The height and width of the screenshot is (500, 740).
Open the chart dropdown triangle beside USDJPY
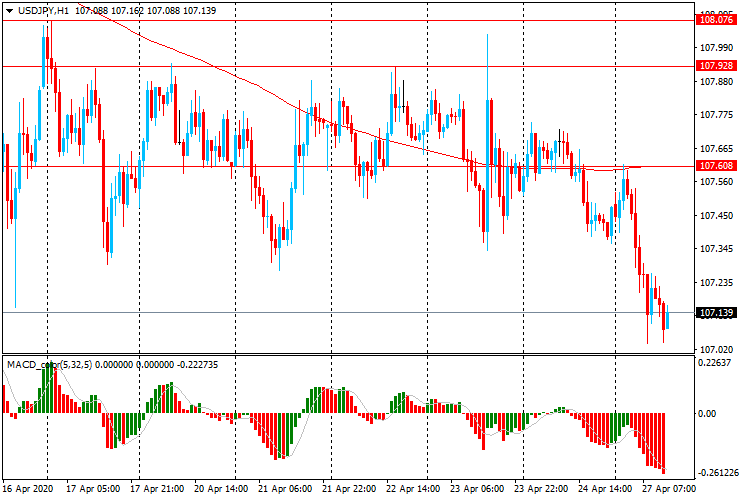(x=9, y=11)
